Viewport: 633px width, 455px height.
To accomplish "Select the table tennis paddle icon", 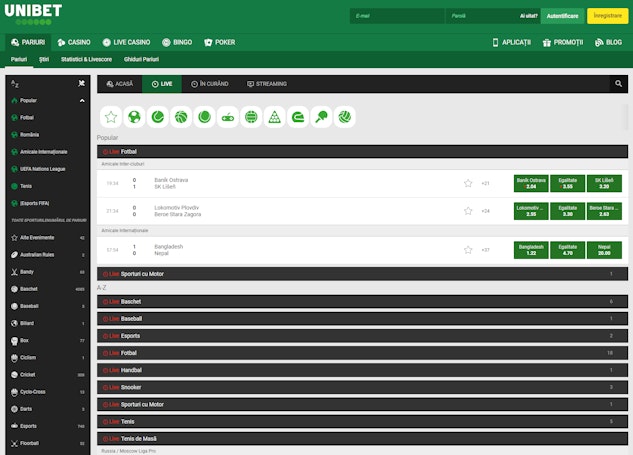I will click(x=321, y=117).
